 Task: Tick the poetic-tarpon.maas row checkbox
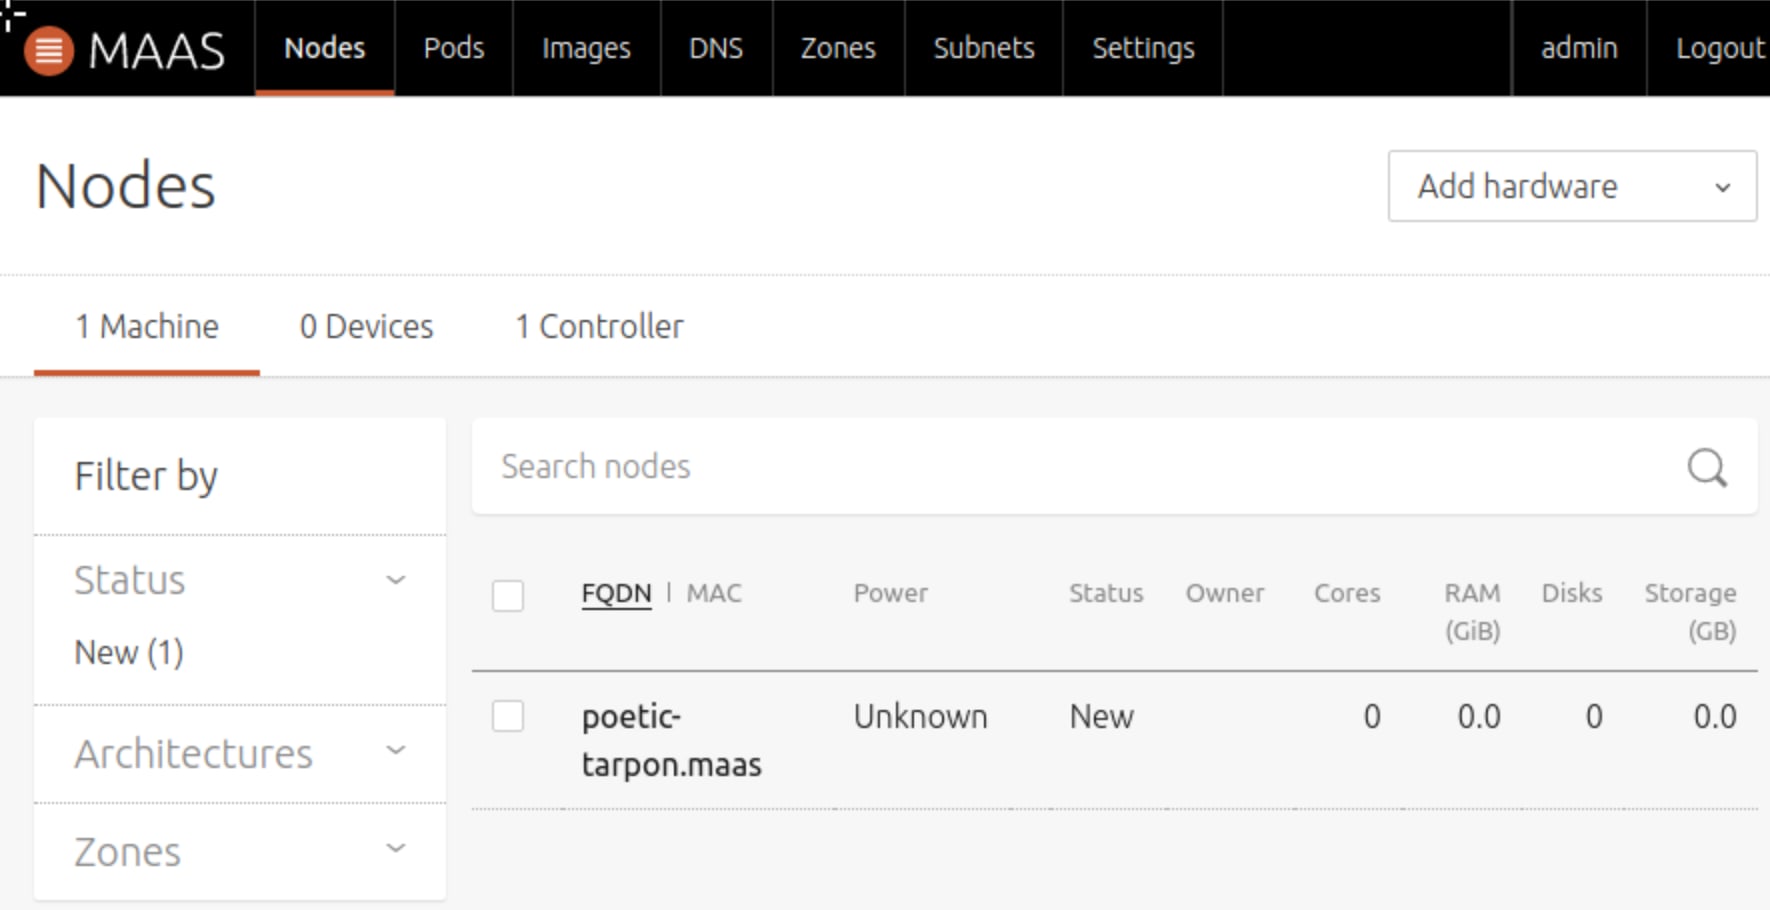pyautogui.click(x=508, y=716)
